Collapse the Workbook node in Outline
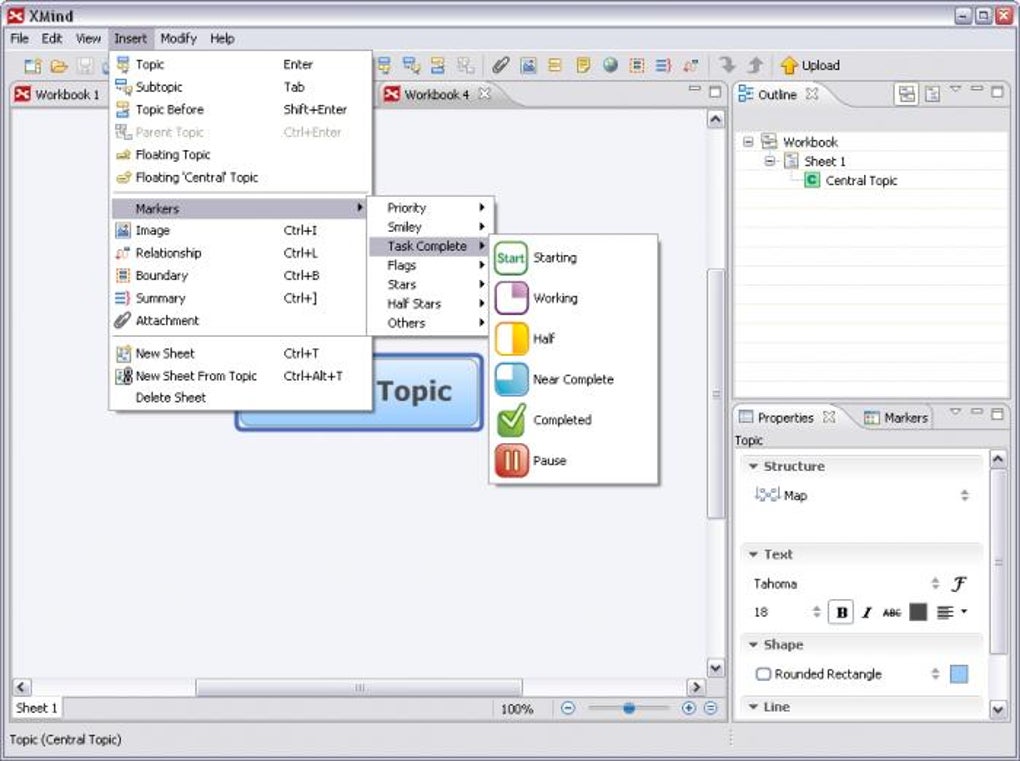Image resolution: width=1020 pixels, height=761 pixels. pos(748,142)
